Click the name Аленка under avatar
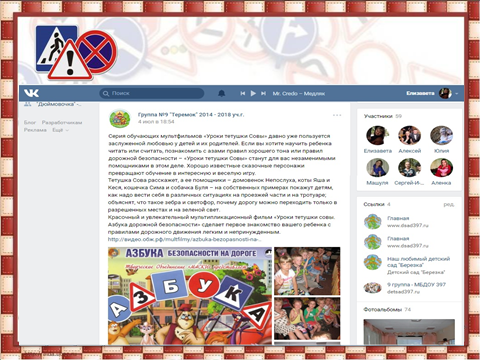The image size is (480, 360). tap(441, 183)
